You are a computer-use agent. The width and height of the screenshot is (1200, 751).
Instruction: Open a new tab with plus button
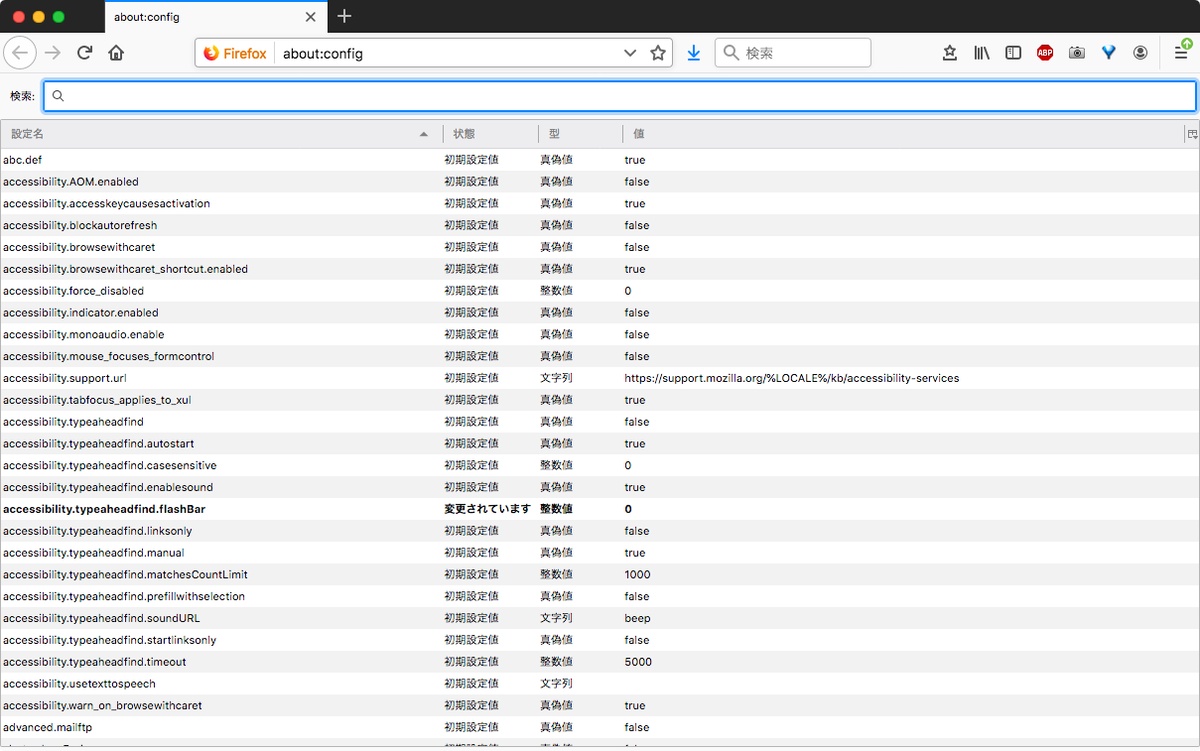344,16
